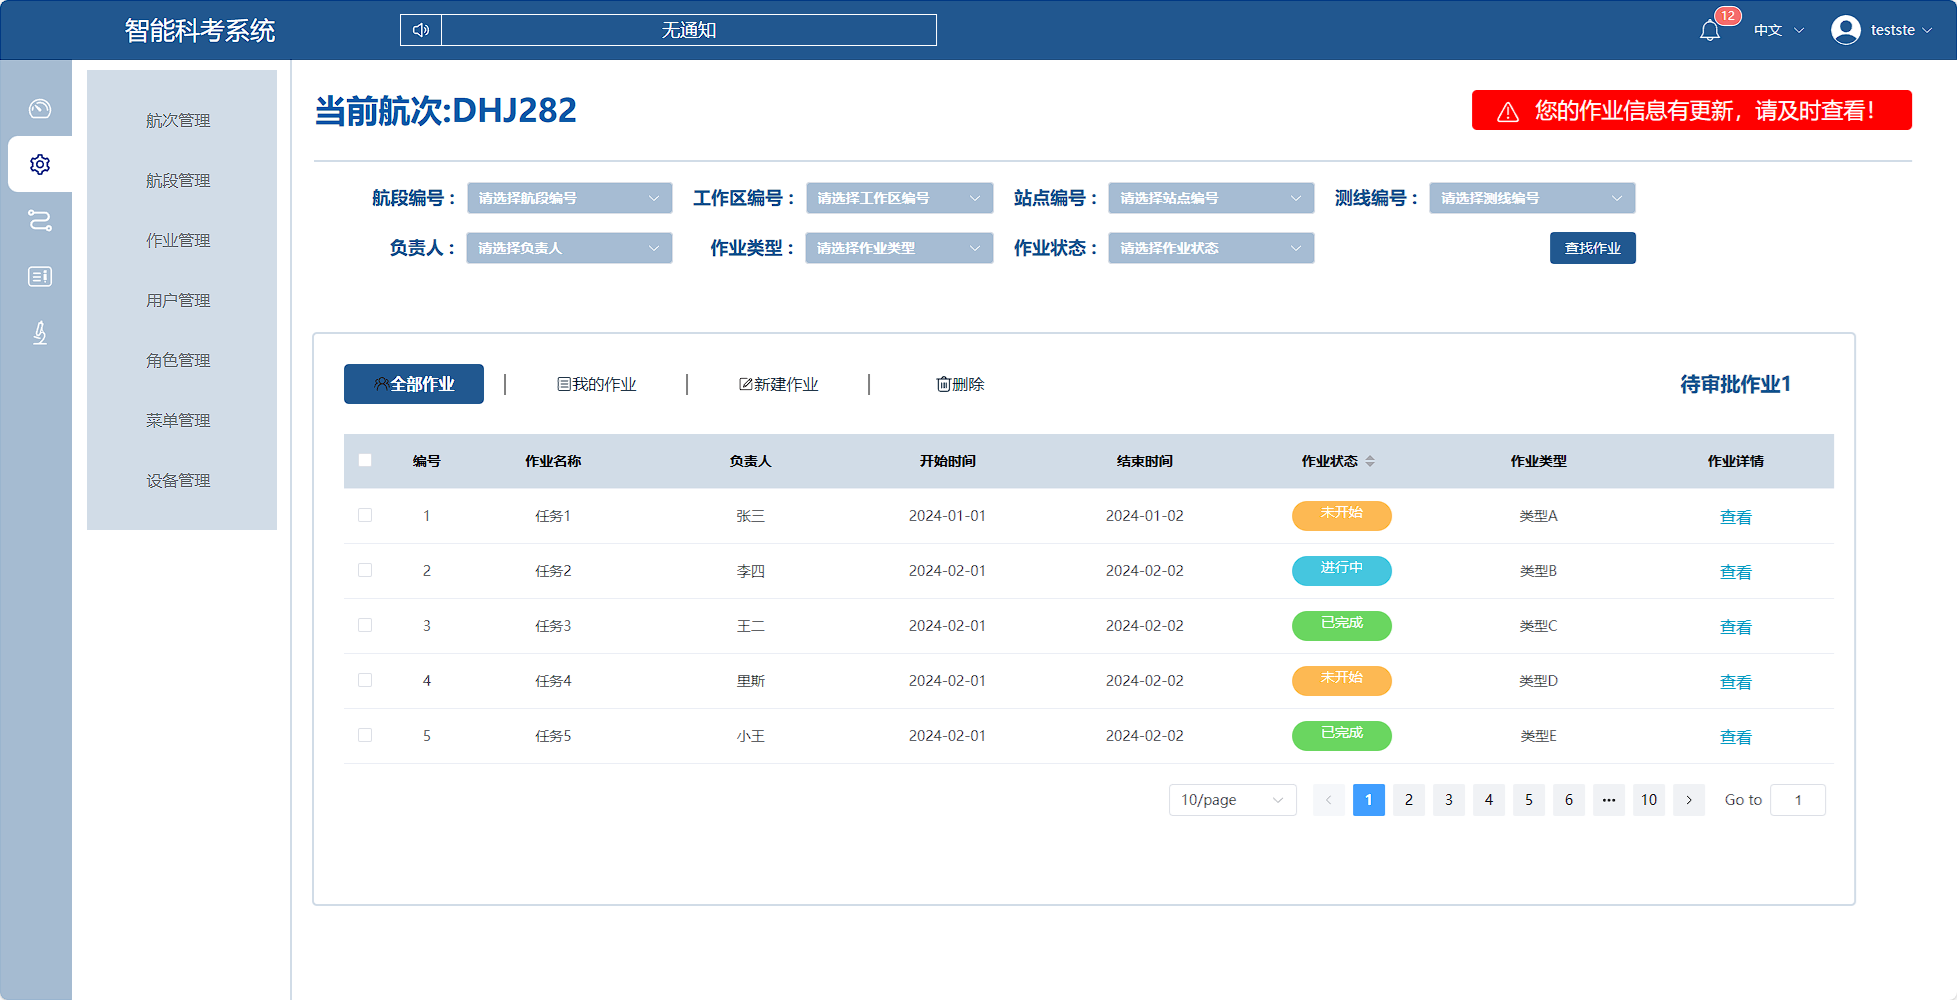The width and height of the screenshot is (1957, 1000).
Task: Open the list card sidebar icon
Action: (40, 276)
